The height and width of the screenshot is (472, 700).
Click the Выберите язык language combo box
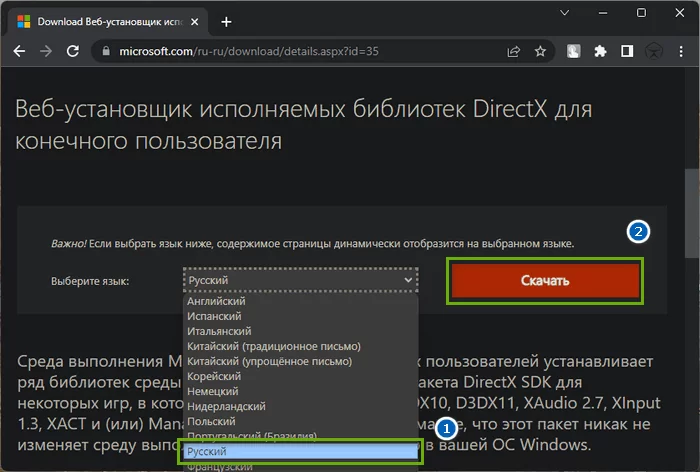click(x=300, y=281)
